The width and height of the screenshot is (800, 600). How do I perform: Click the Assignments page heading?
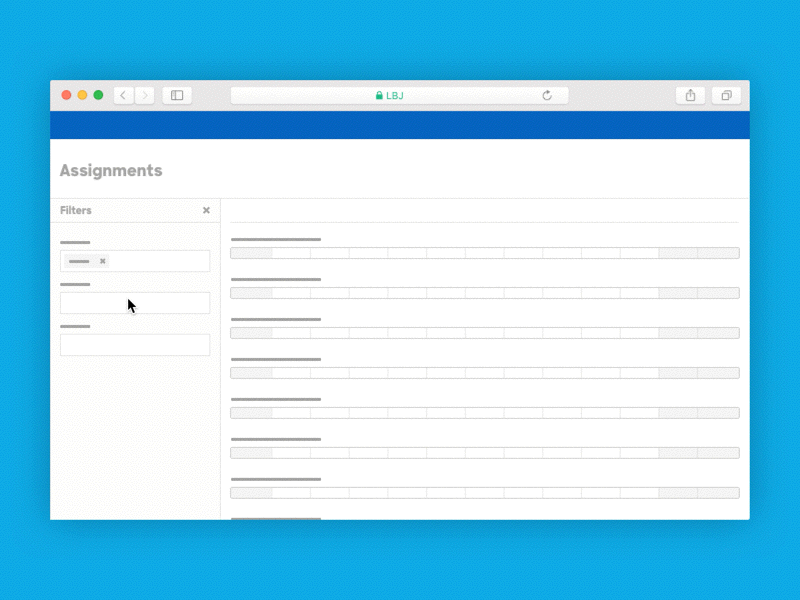(111, 170)
